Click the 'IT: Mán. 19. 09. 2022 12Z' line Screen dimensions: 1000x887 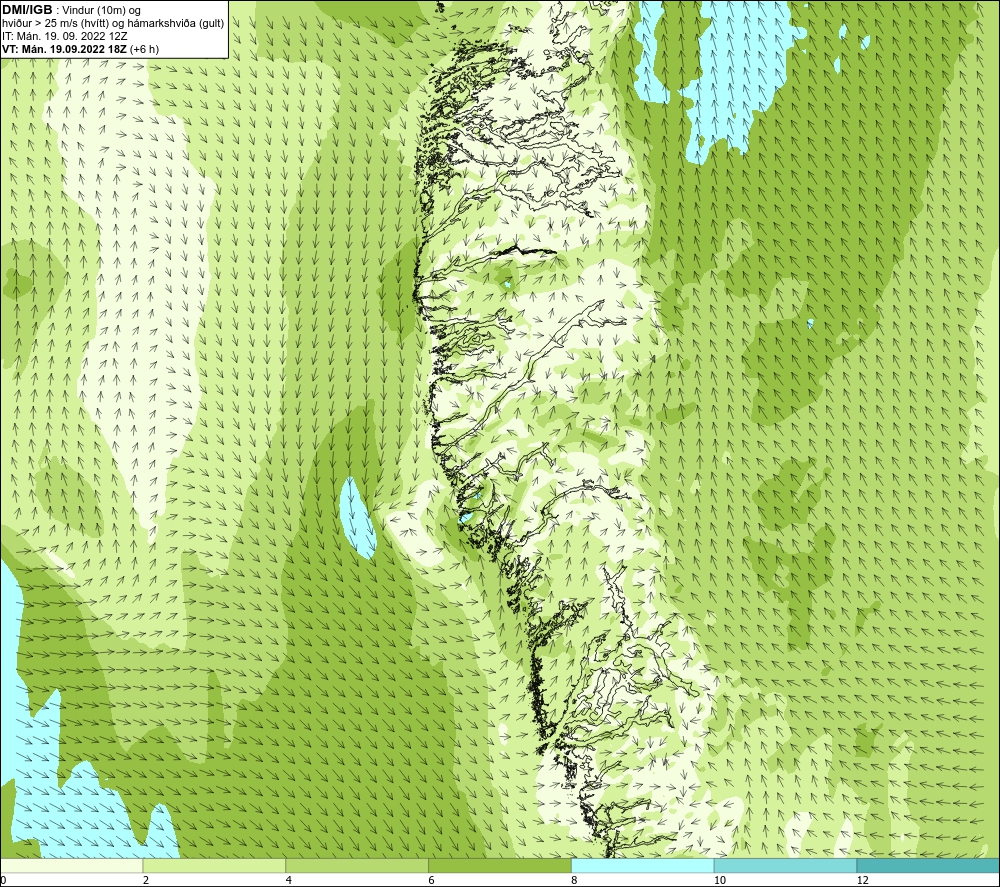(x=64, y=36)
